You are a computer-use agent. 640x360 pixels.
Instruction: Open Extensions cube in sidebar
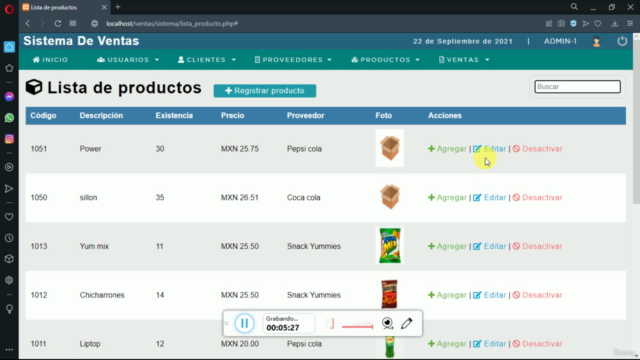point(9,259)
